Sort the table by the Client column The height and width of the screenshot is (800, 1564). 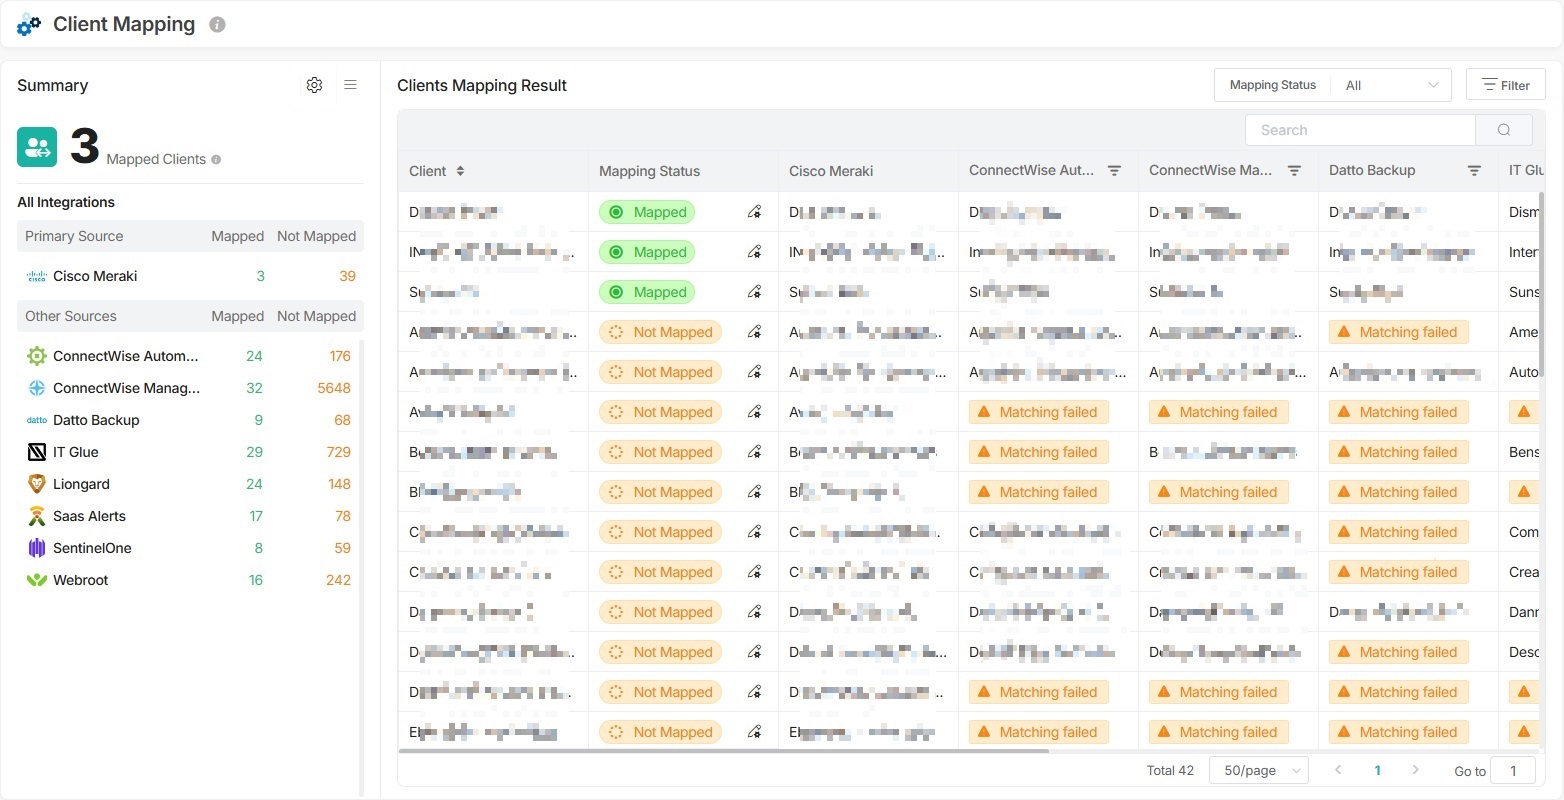[459, 170]
